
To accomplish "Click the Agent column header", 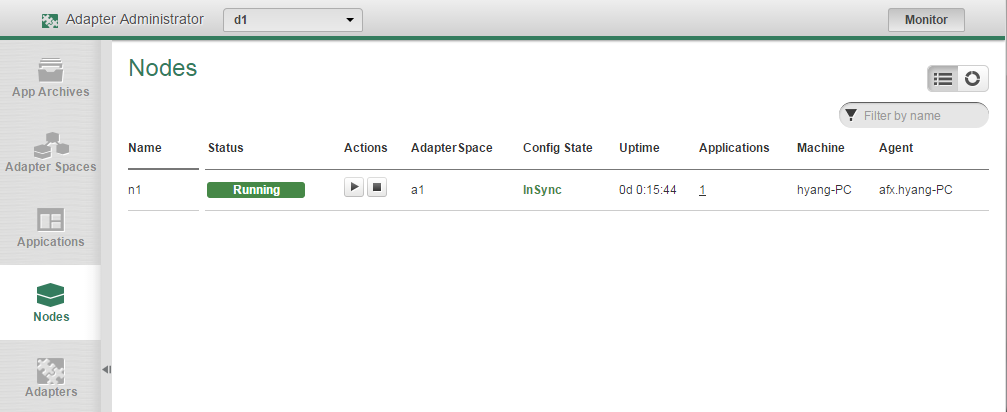I will click(896, 148).
